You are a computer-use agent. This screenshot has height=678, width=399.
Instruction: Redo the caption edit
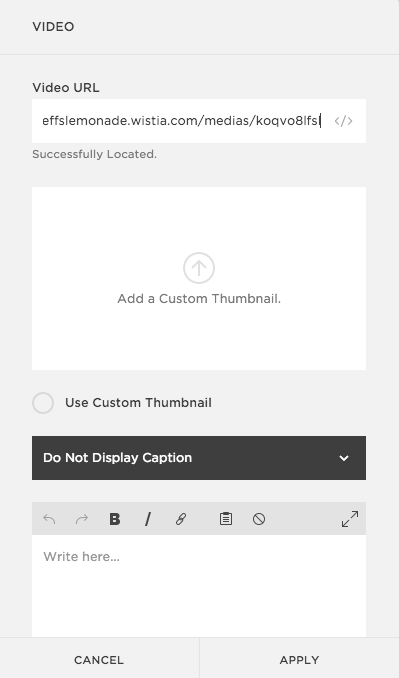pos(82,518)
